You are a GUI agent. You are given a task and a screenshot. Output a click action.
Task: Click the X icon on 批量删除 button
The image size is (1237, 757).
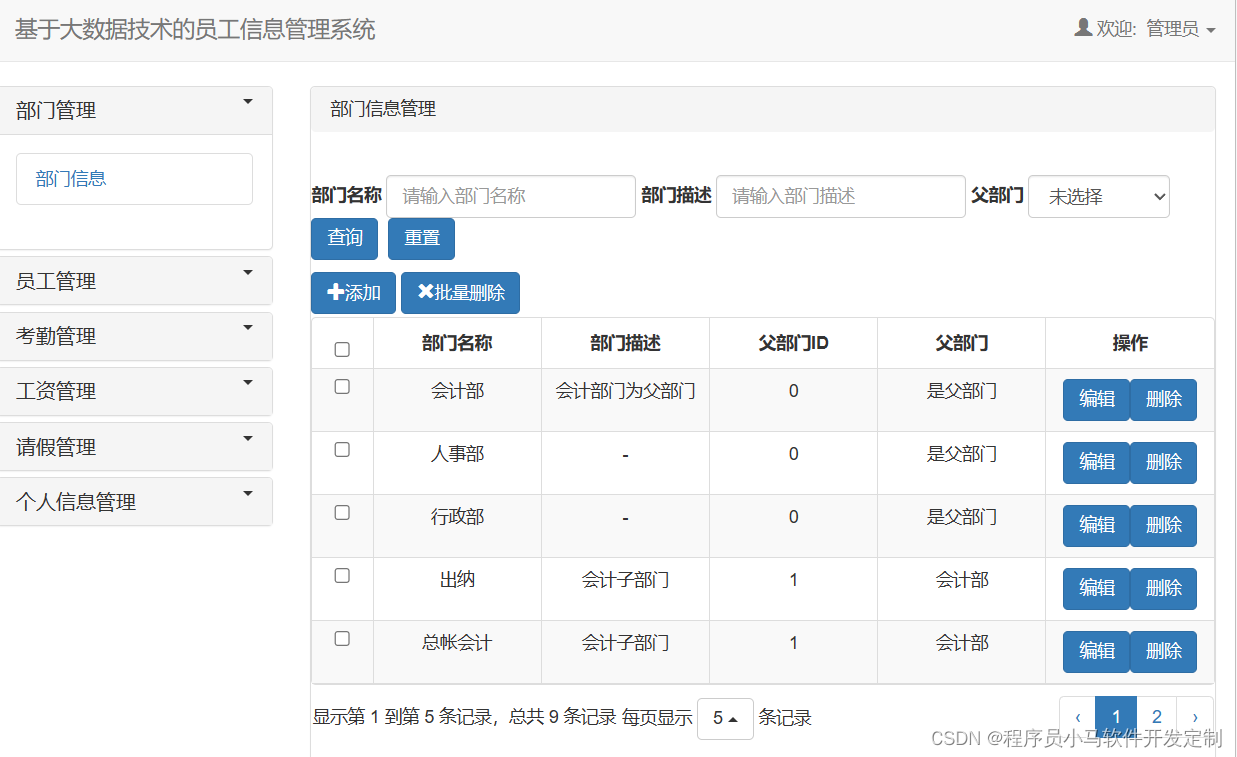(428, 292)
